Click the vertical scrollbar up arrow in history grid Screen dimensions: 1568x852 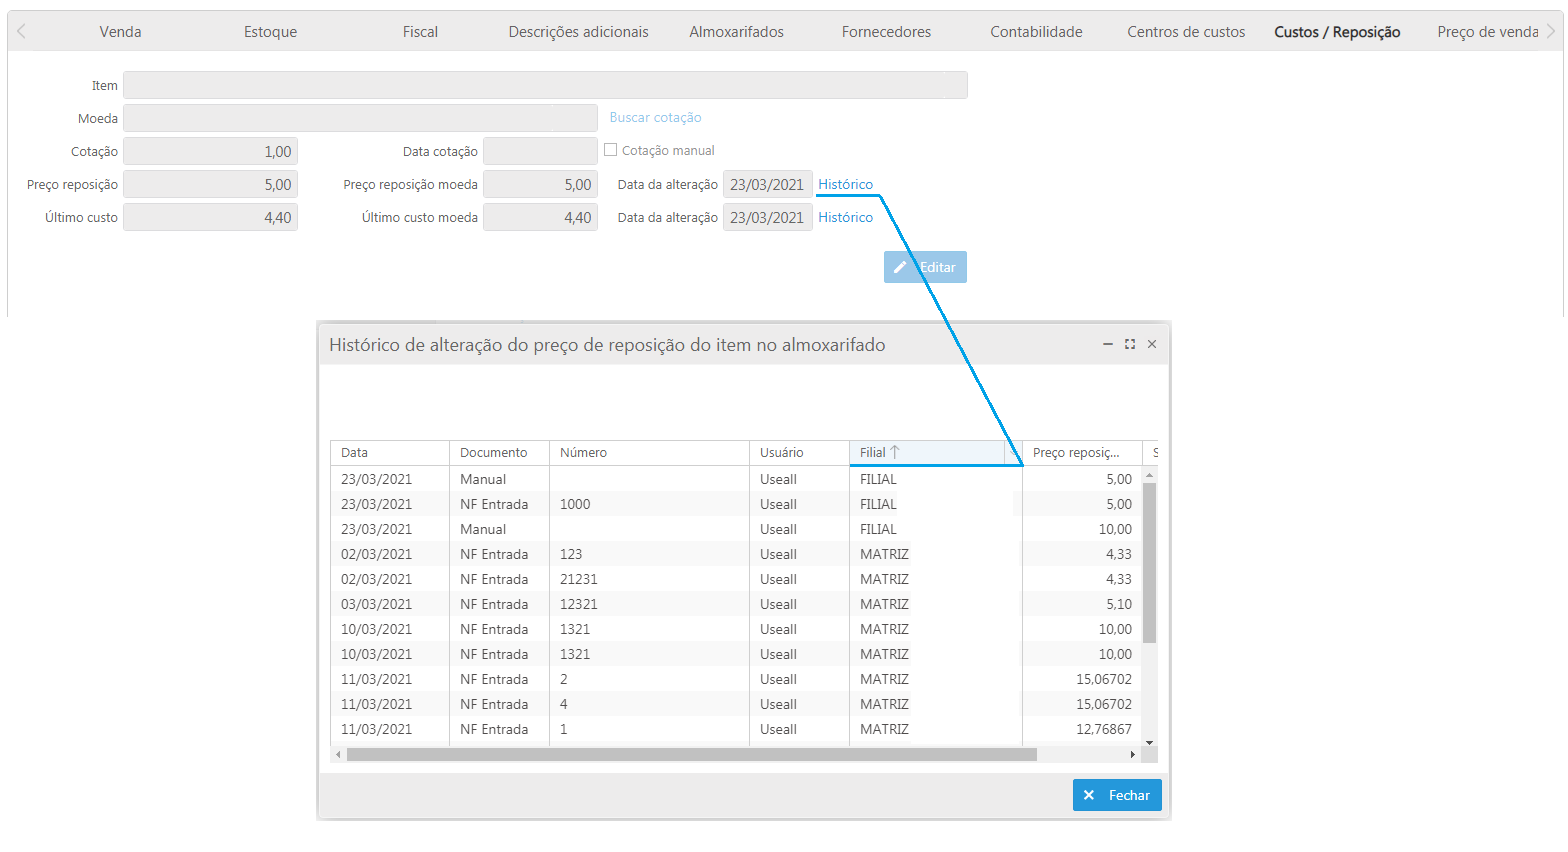[x=1150, y=475]
